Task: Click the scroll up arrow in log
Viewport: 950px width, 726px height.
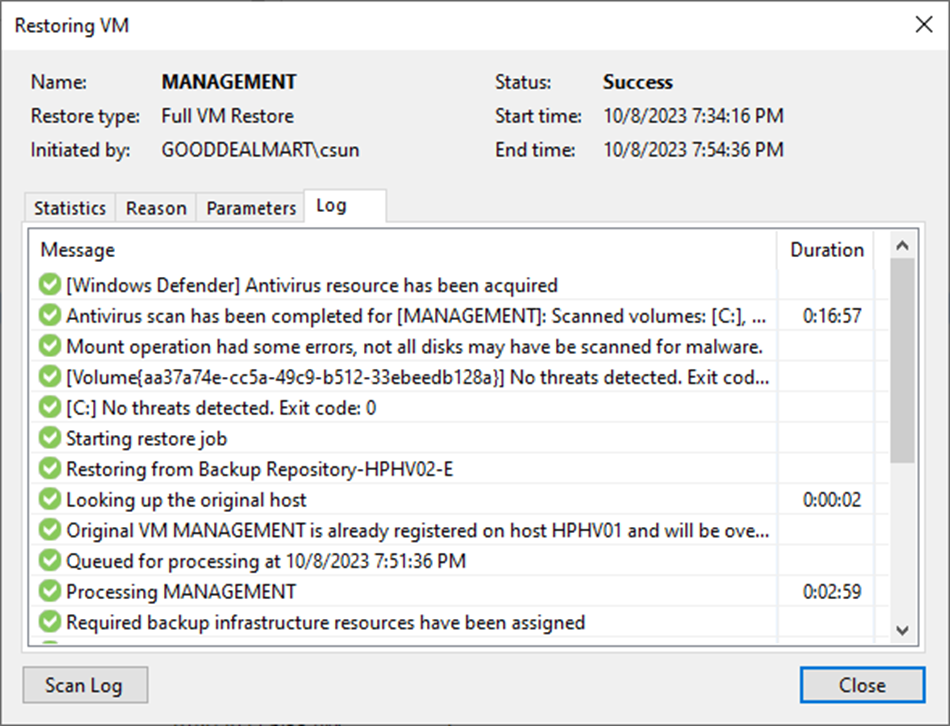Action: pyautogui.click(x=902, y=246)
